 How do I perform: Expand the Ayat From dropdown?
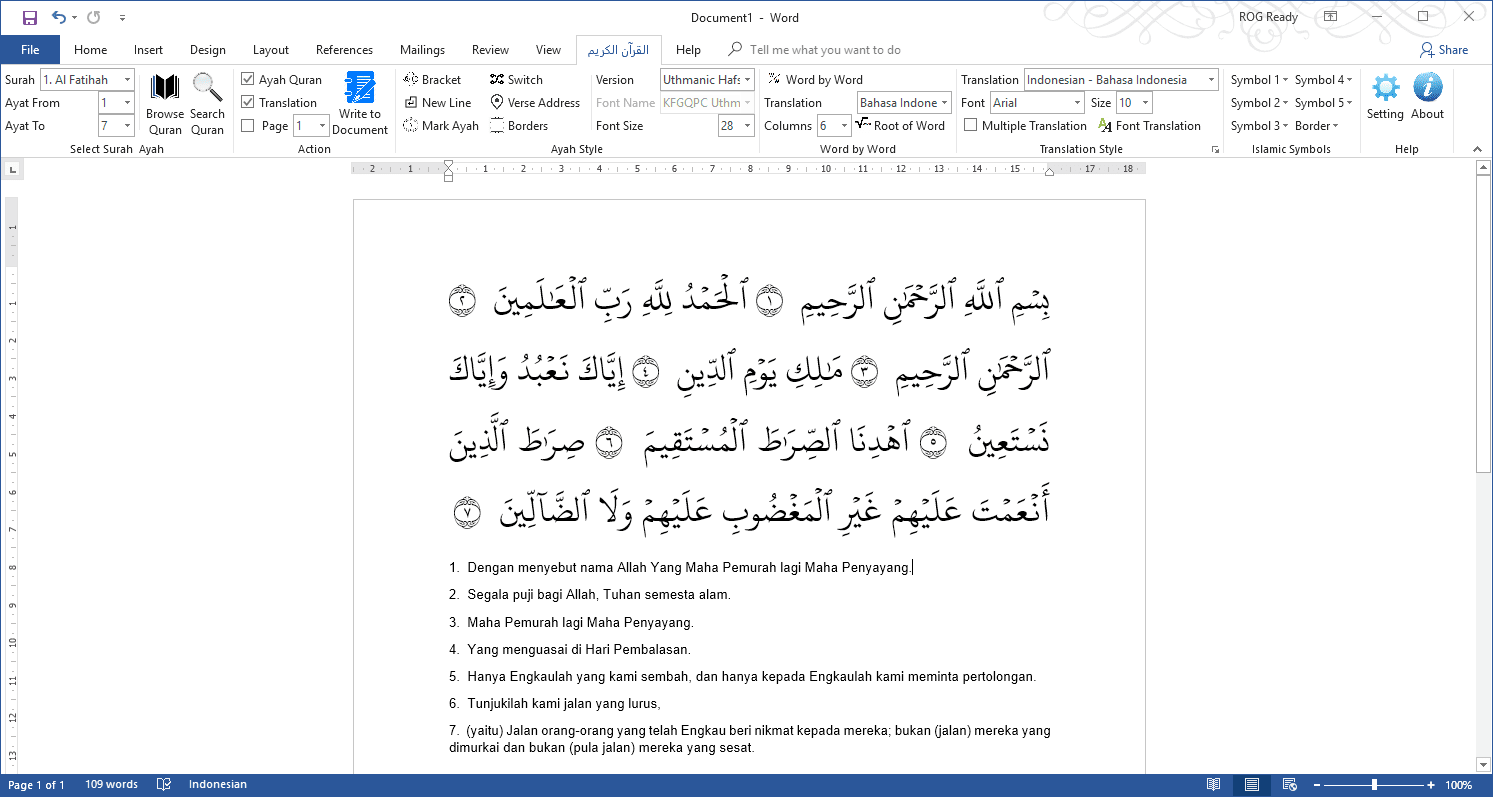pos(127,103)
